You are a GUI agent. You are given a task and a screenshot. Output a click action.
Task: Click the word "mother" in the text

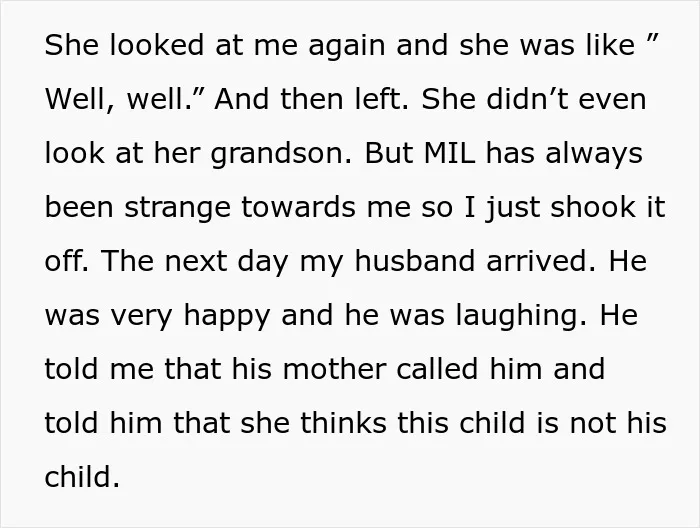pyautogui.click(x=335, y=370)
